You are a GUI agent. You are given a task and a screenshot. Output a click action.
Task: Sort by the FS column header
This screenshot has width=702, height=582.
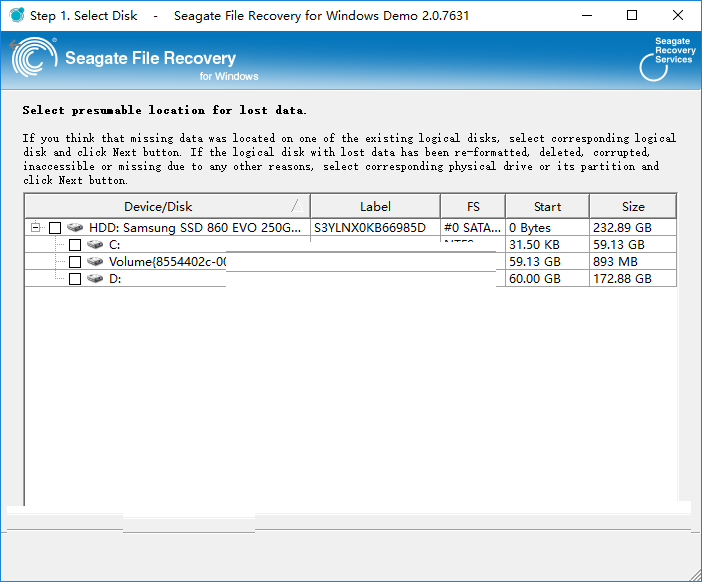(473, 206)
